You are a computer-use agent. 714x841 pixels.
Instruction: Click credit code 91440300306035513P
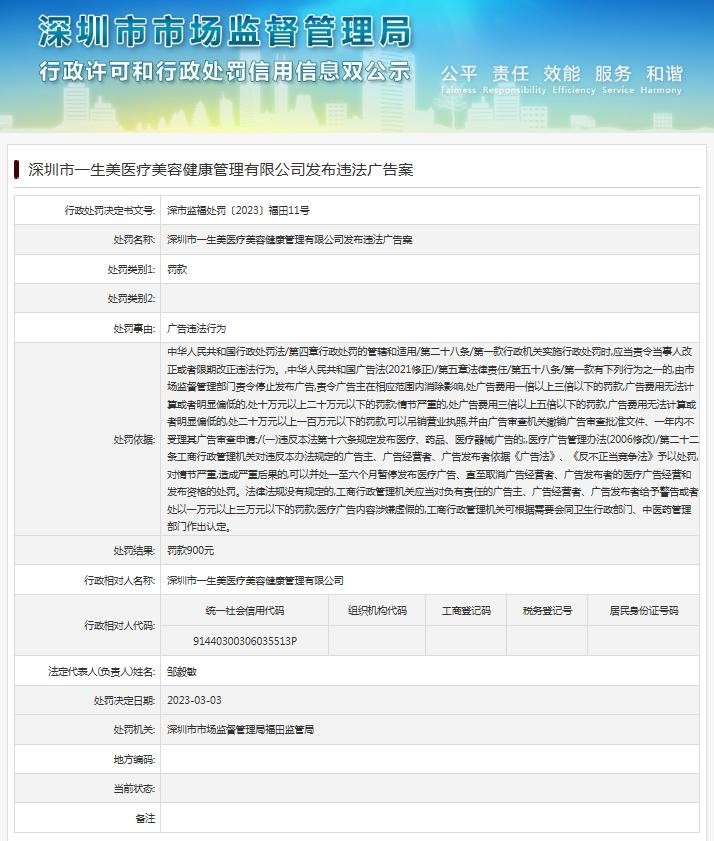point(245,641)
